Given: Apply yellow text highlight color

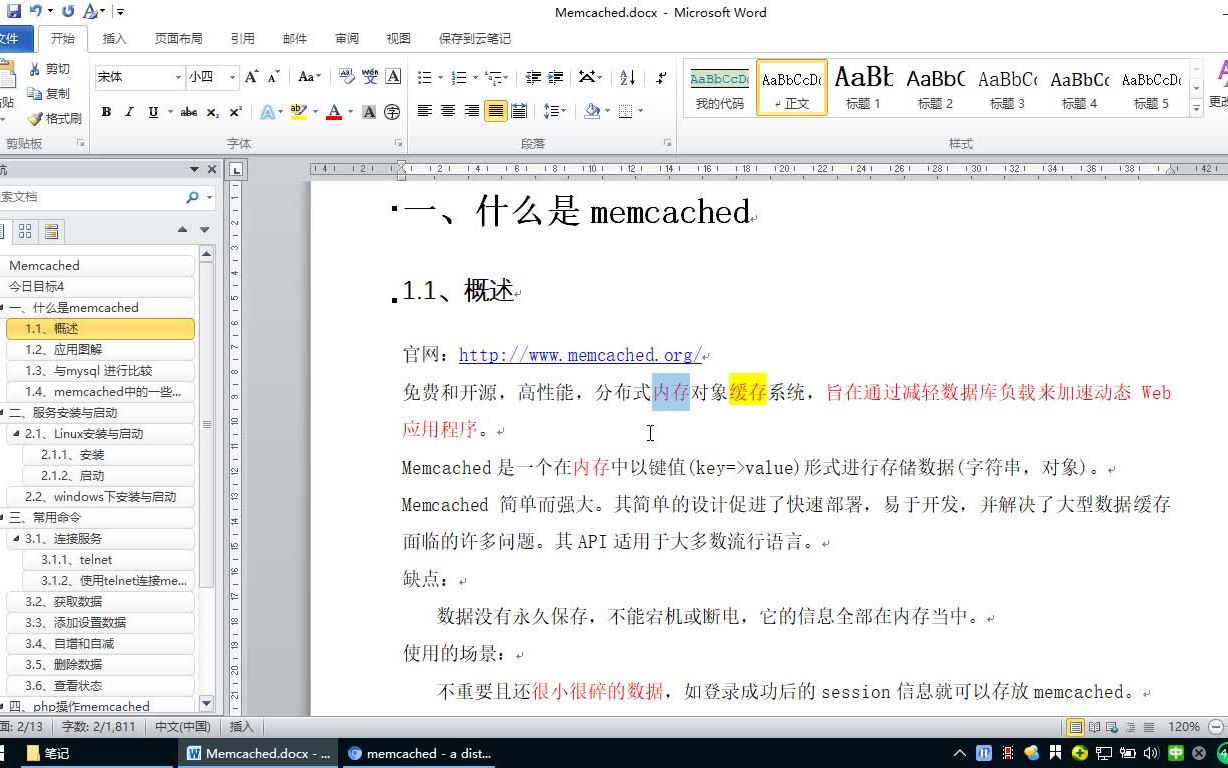Looking at the screenshot, I should point(298,112).
